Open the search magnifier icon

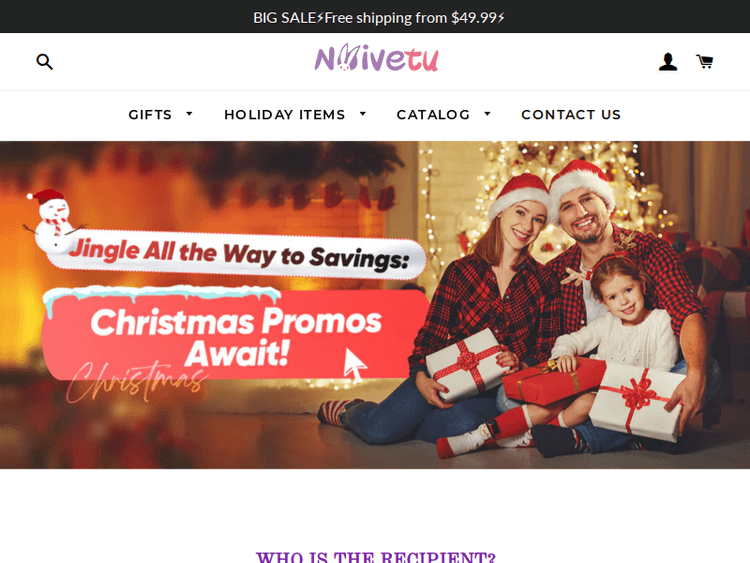(x=44, y=62)
